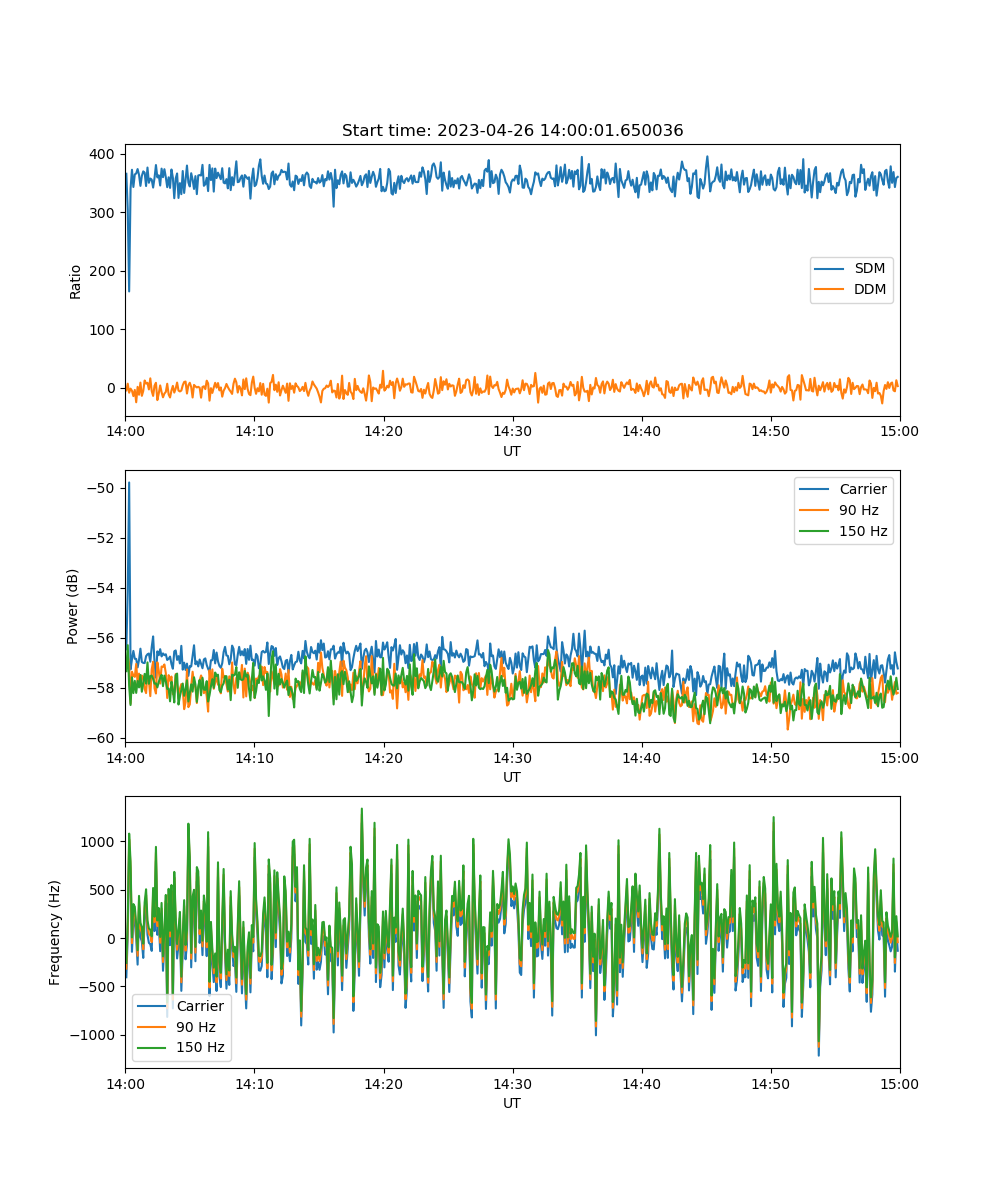Select Carrier label in the power plot legend
Screen dimensions: 1000x1200
pos(861,489)
